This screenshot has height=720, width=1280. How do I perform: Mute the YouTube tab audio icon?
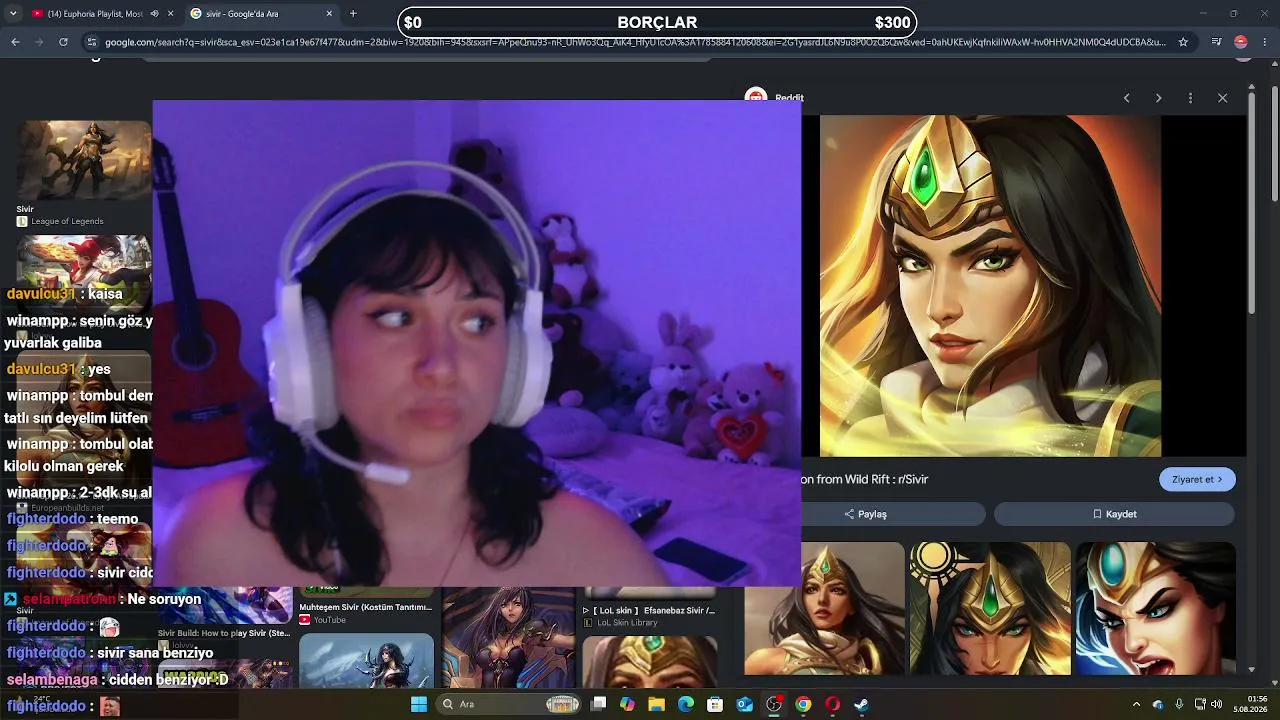(x=155, y=14)
